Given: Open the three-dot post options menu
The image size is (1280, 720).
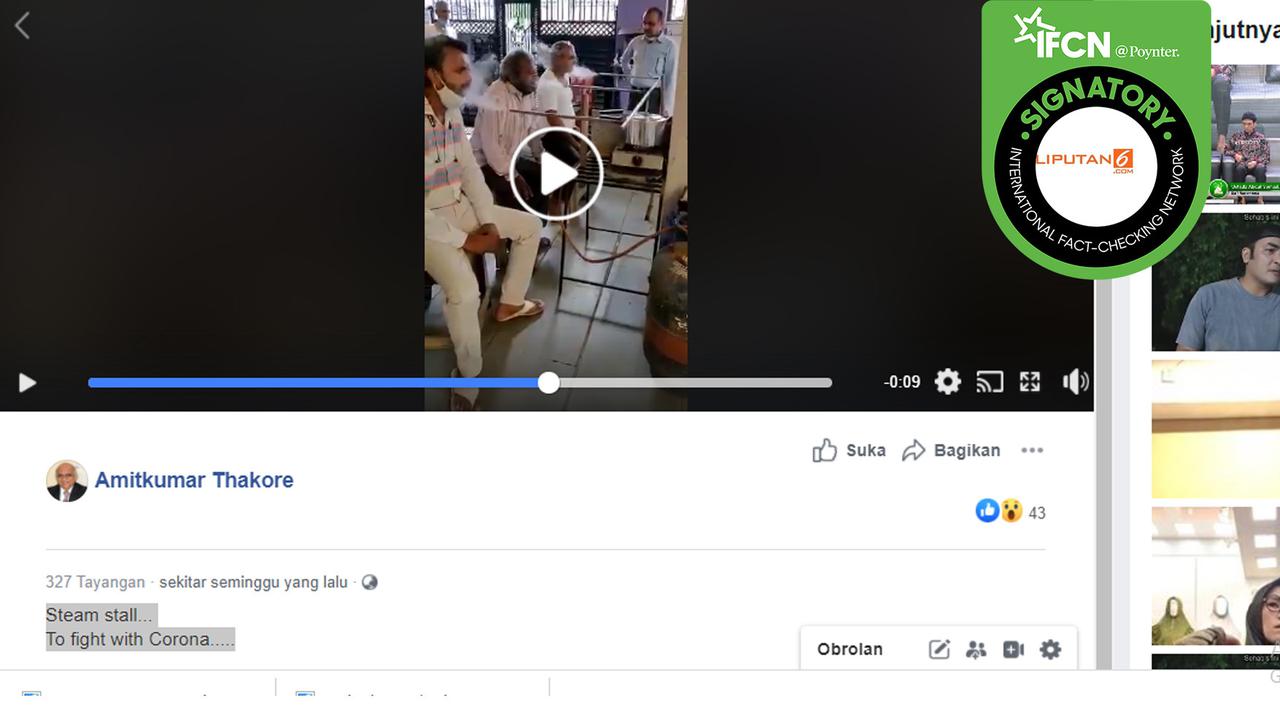Looking at the screenshot, I should click(x=1032, y=450).
